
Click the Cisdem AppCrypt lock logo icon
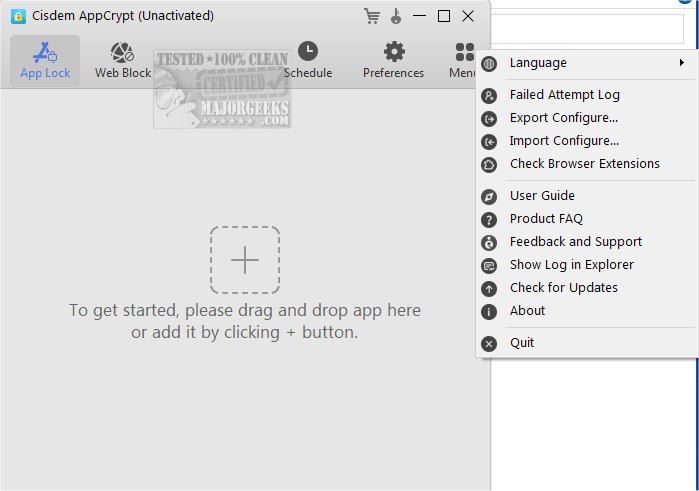coord(18,17)
